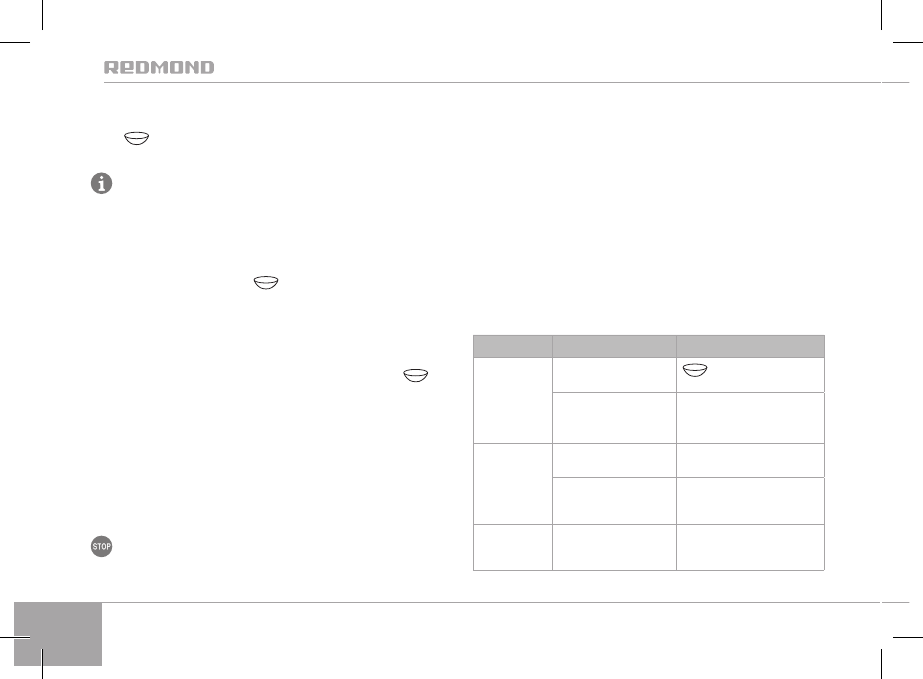
Task: Click the second bowl icon from the top
Action: [265, 285]
